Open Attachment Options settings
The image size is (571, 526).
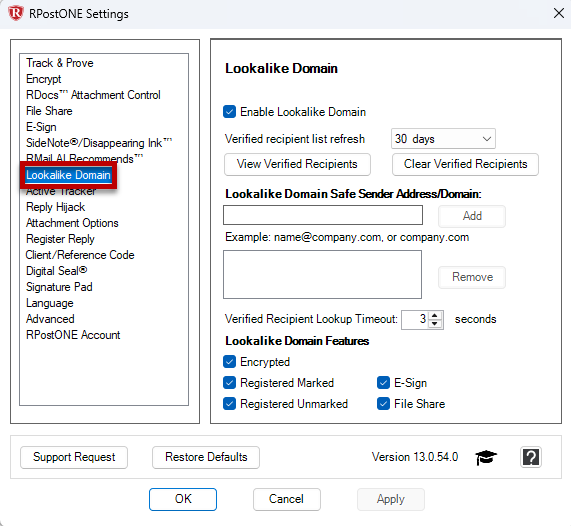coord(72,223)
